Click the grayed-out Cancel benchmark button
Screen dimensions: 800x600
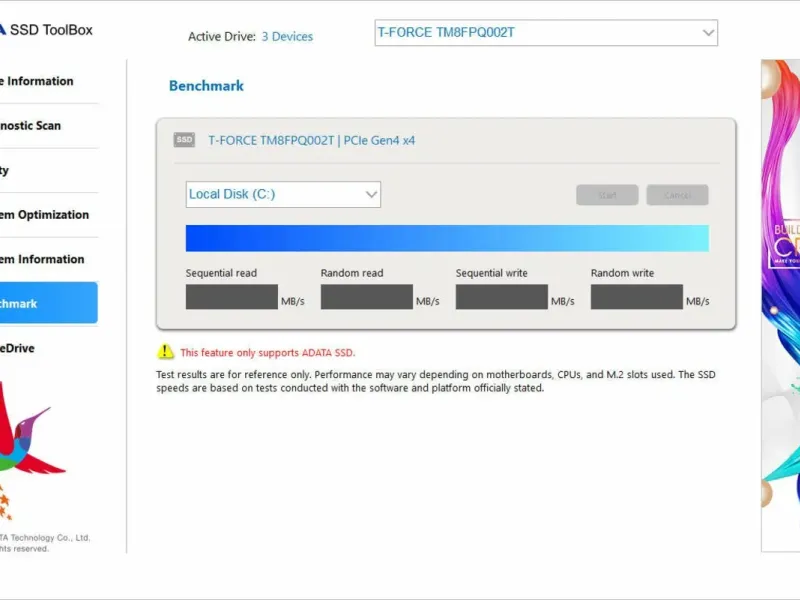tap(677, 195)
